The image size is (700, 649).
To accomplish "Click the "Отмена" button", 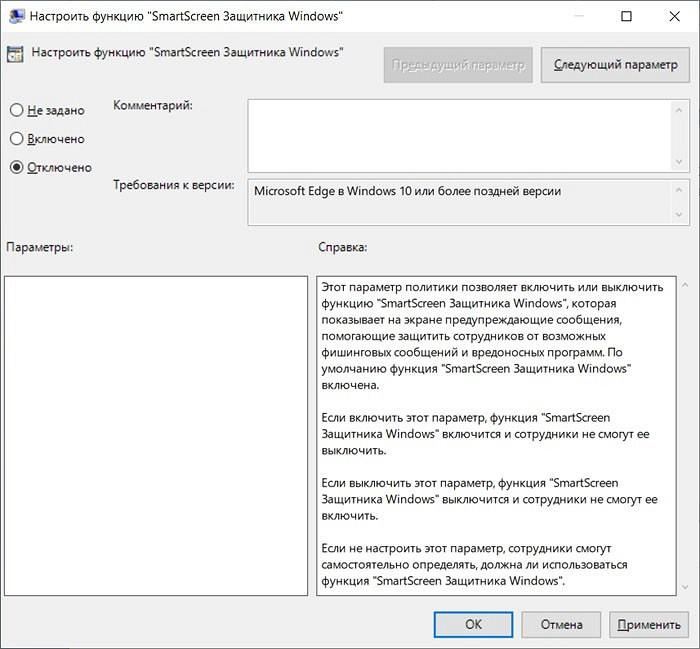I will click(561, 624).
